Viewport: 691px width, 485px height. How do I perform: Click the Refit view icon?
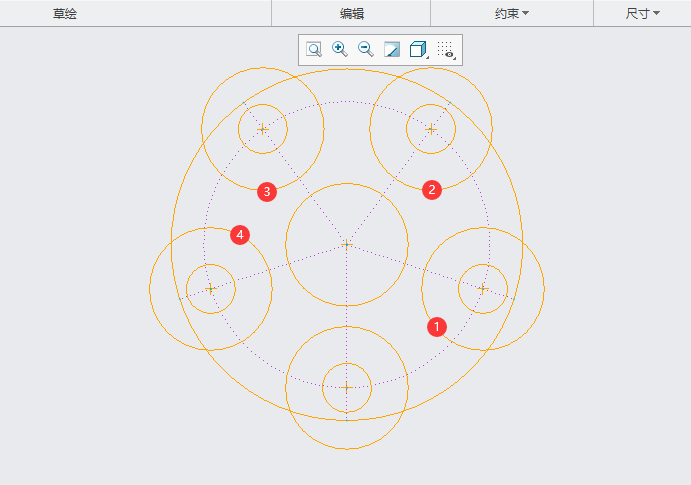pyautogui.click(x=314, y=49)
